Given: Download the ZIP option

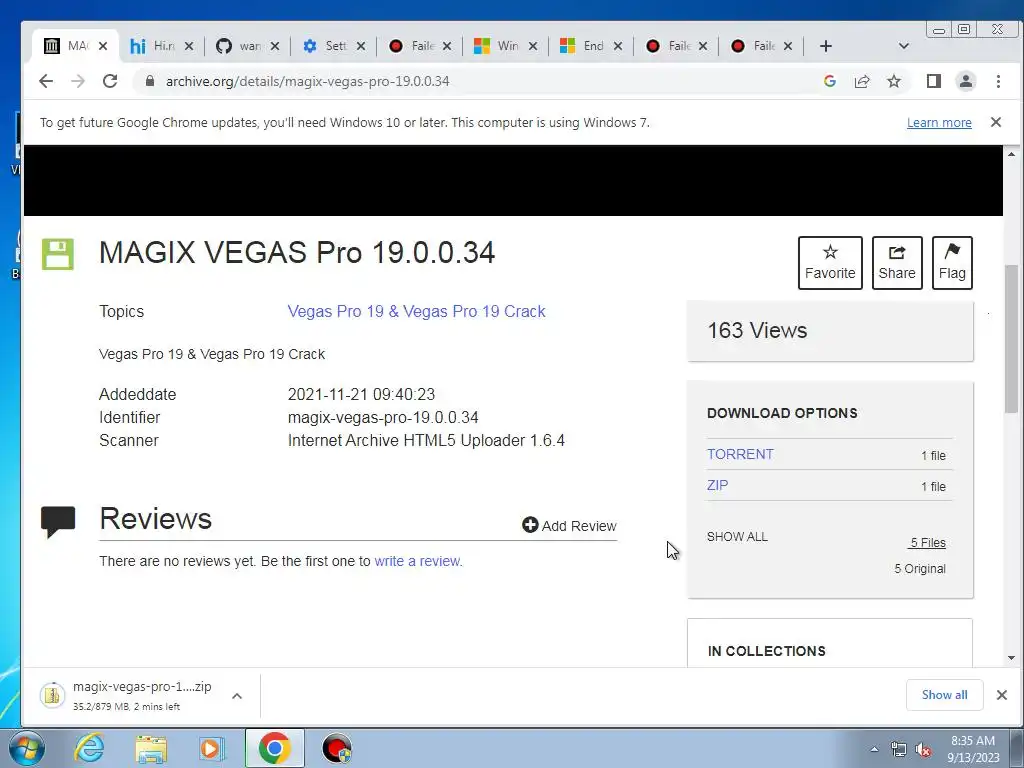Looking at the screenshot, I should [717, 485].
